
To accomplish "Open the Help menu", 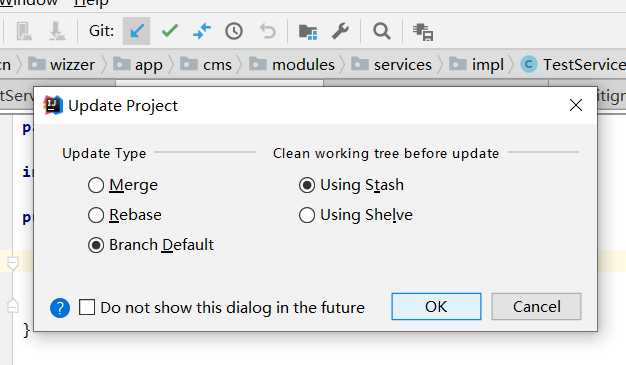I will tap(91, 3).
